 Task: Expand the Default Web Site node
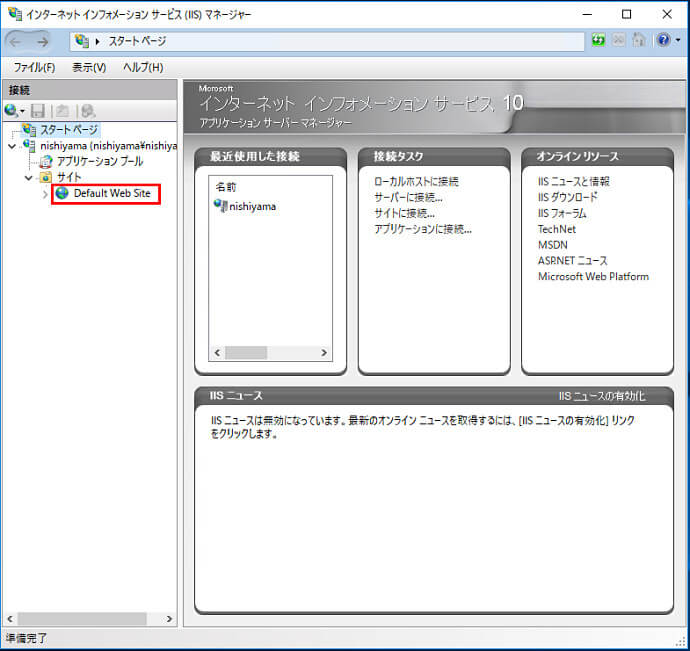coord(45,193)
